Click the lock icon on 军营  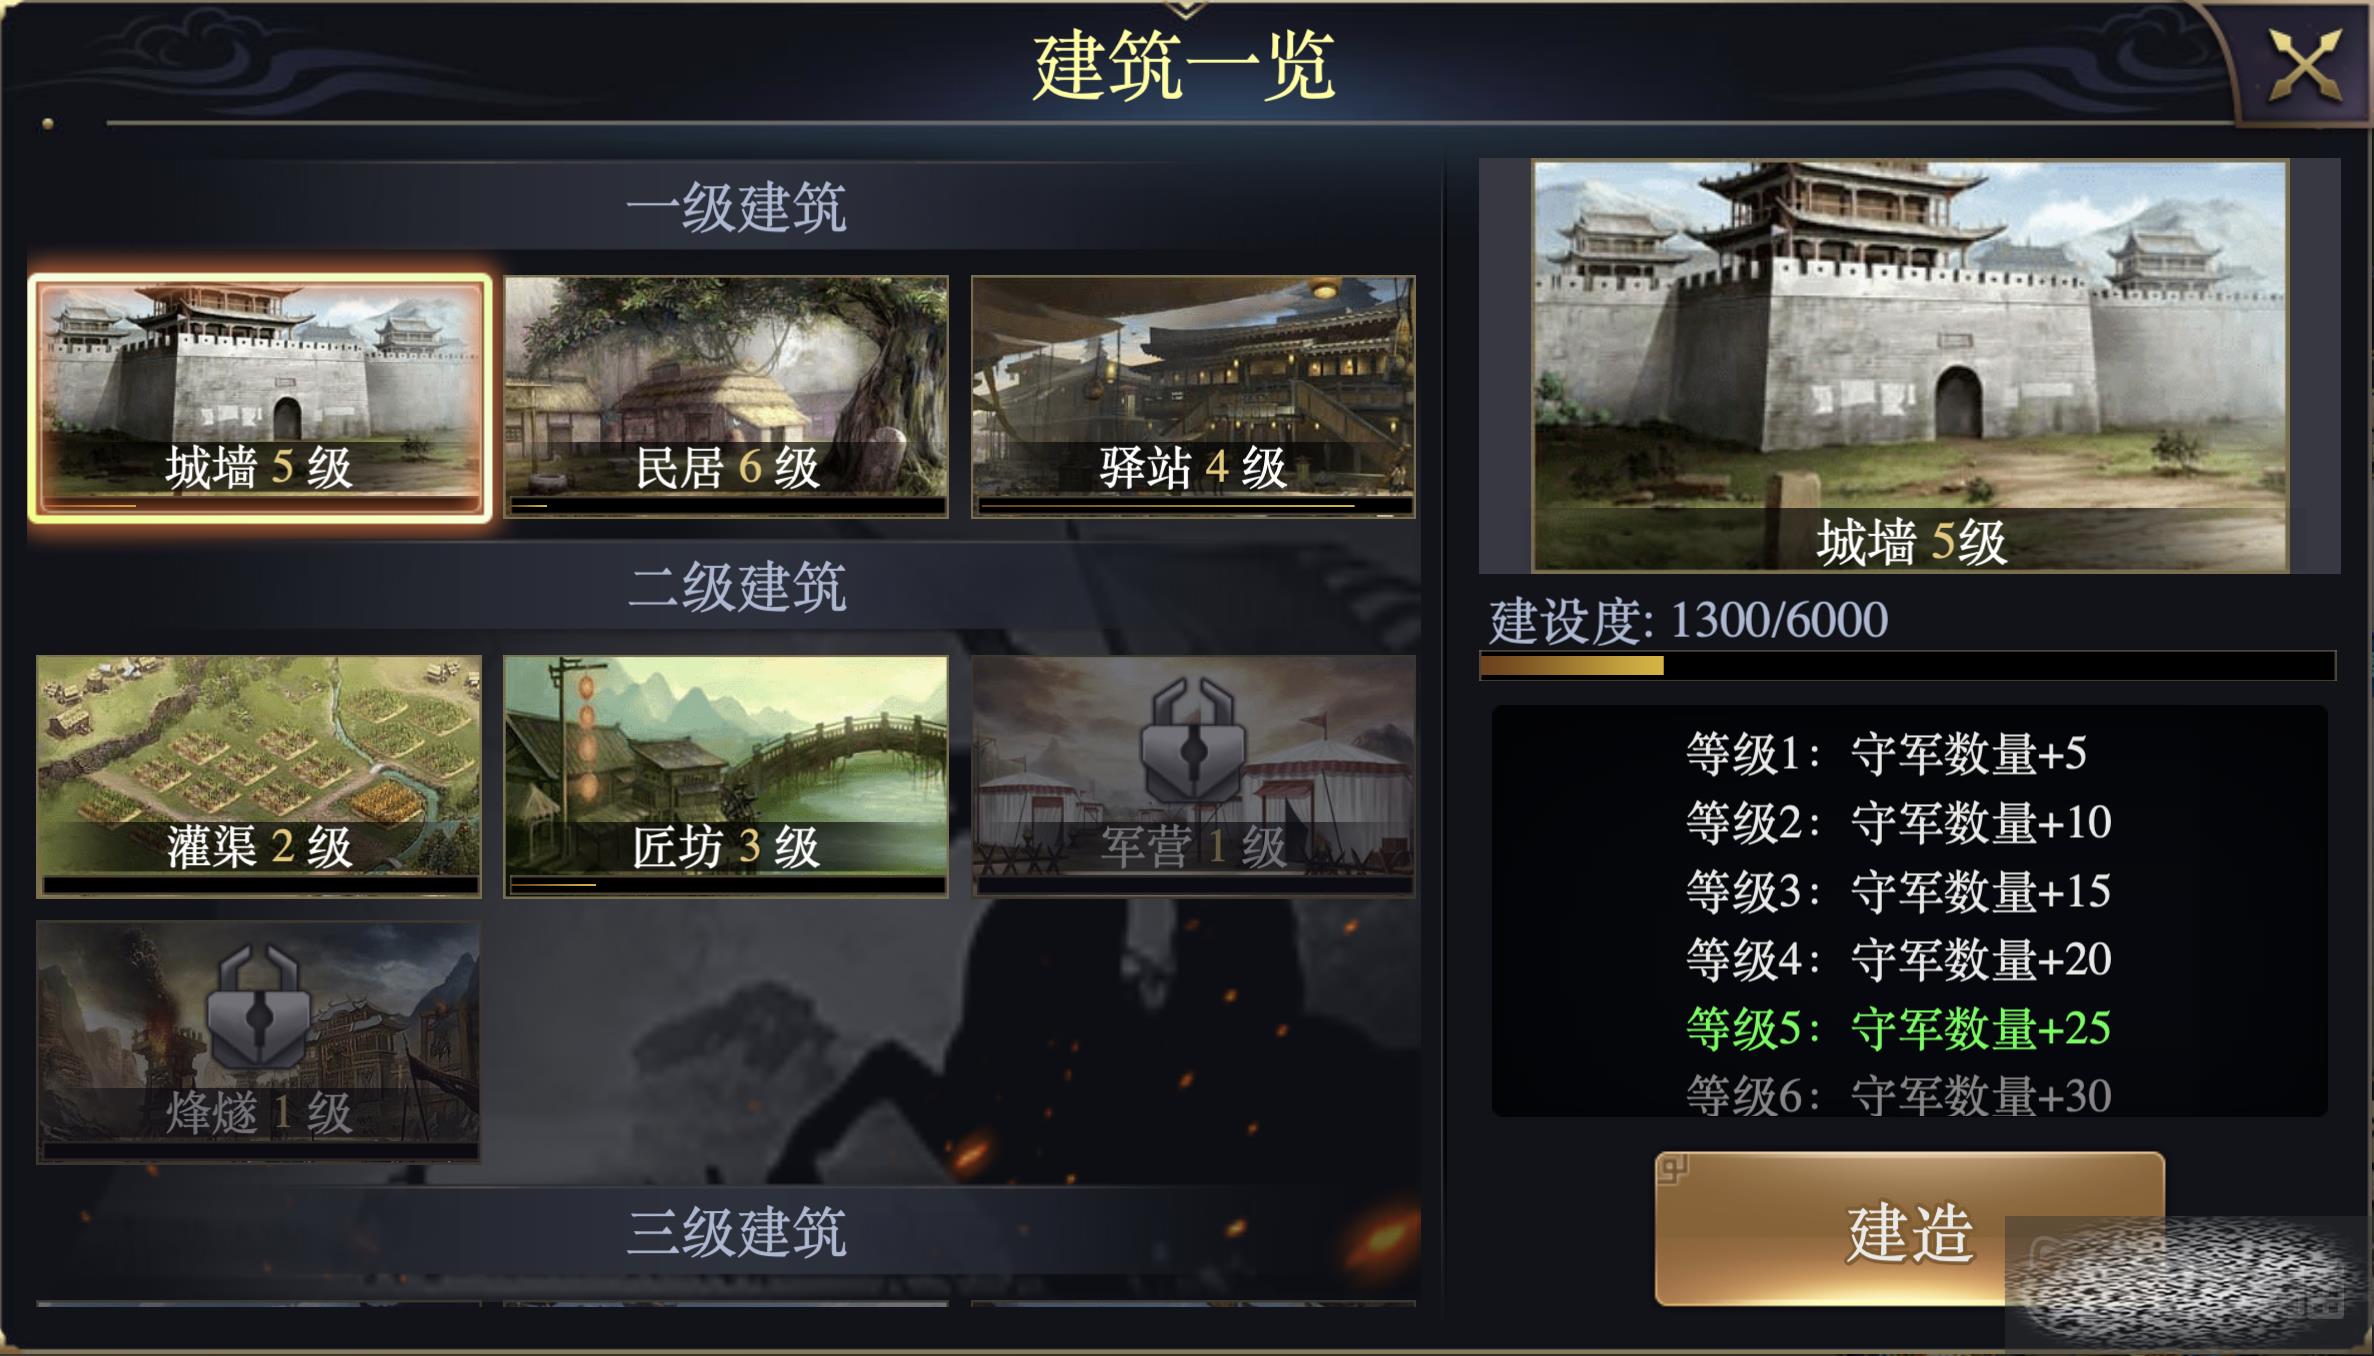1193,741
